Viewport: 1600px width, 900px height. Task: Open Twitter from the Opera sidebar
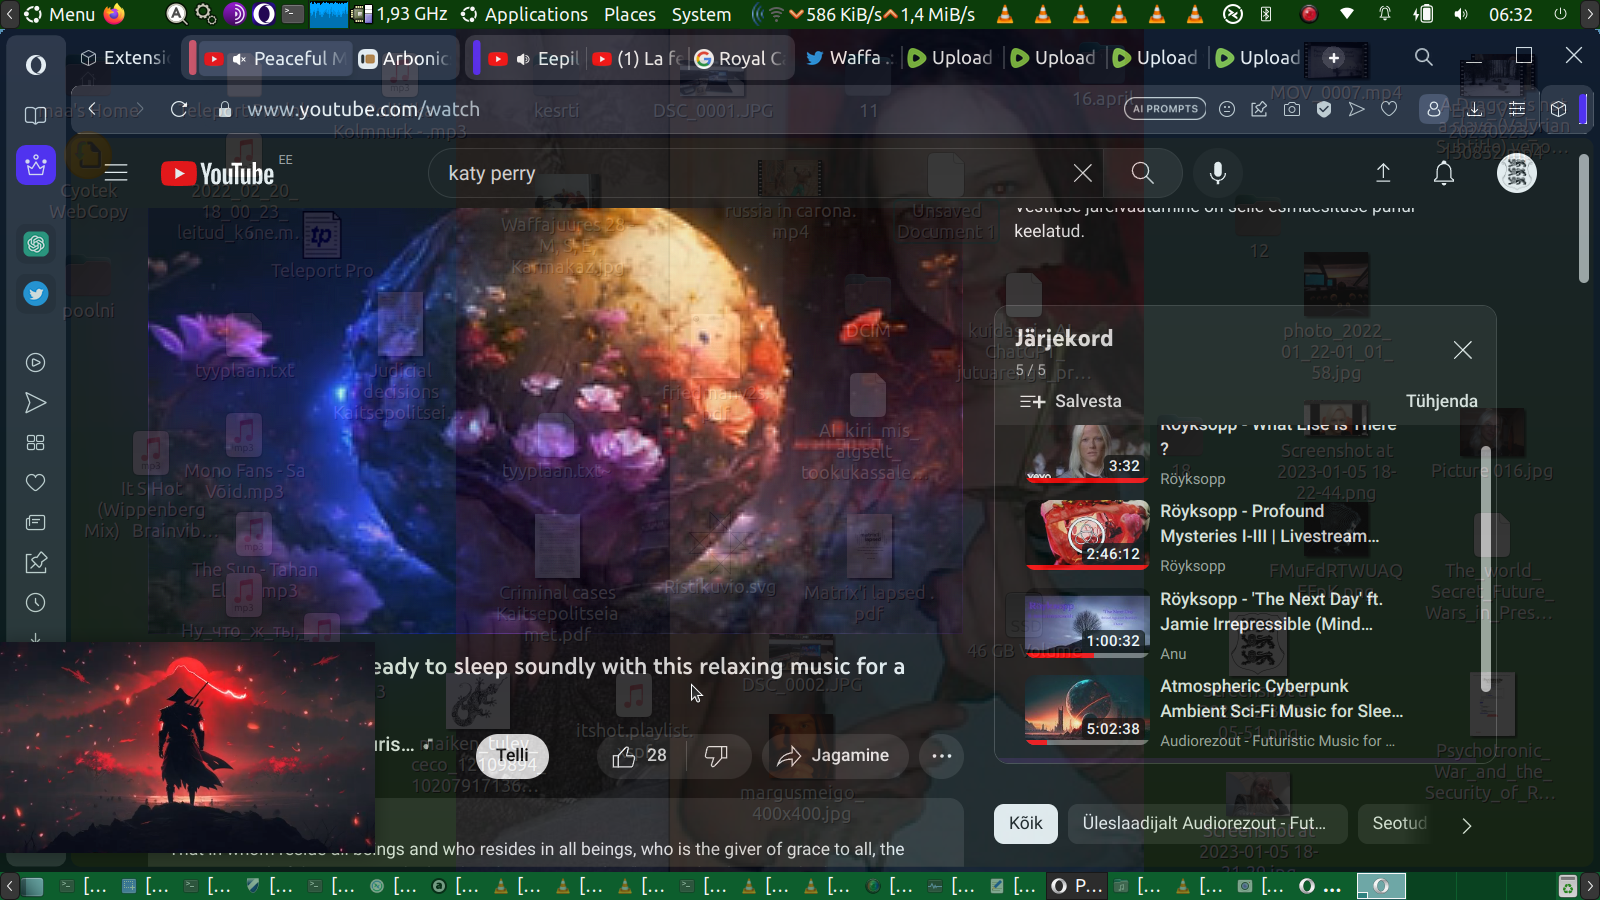click(36, 294)
